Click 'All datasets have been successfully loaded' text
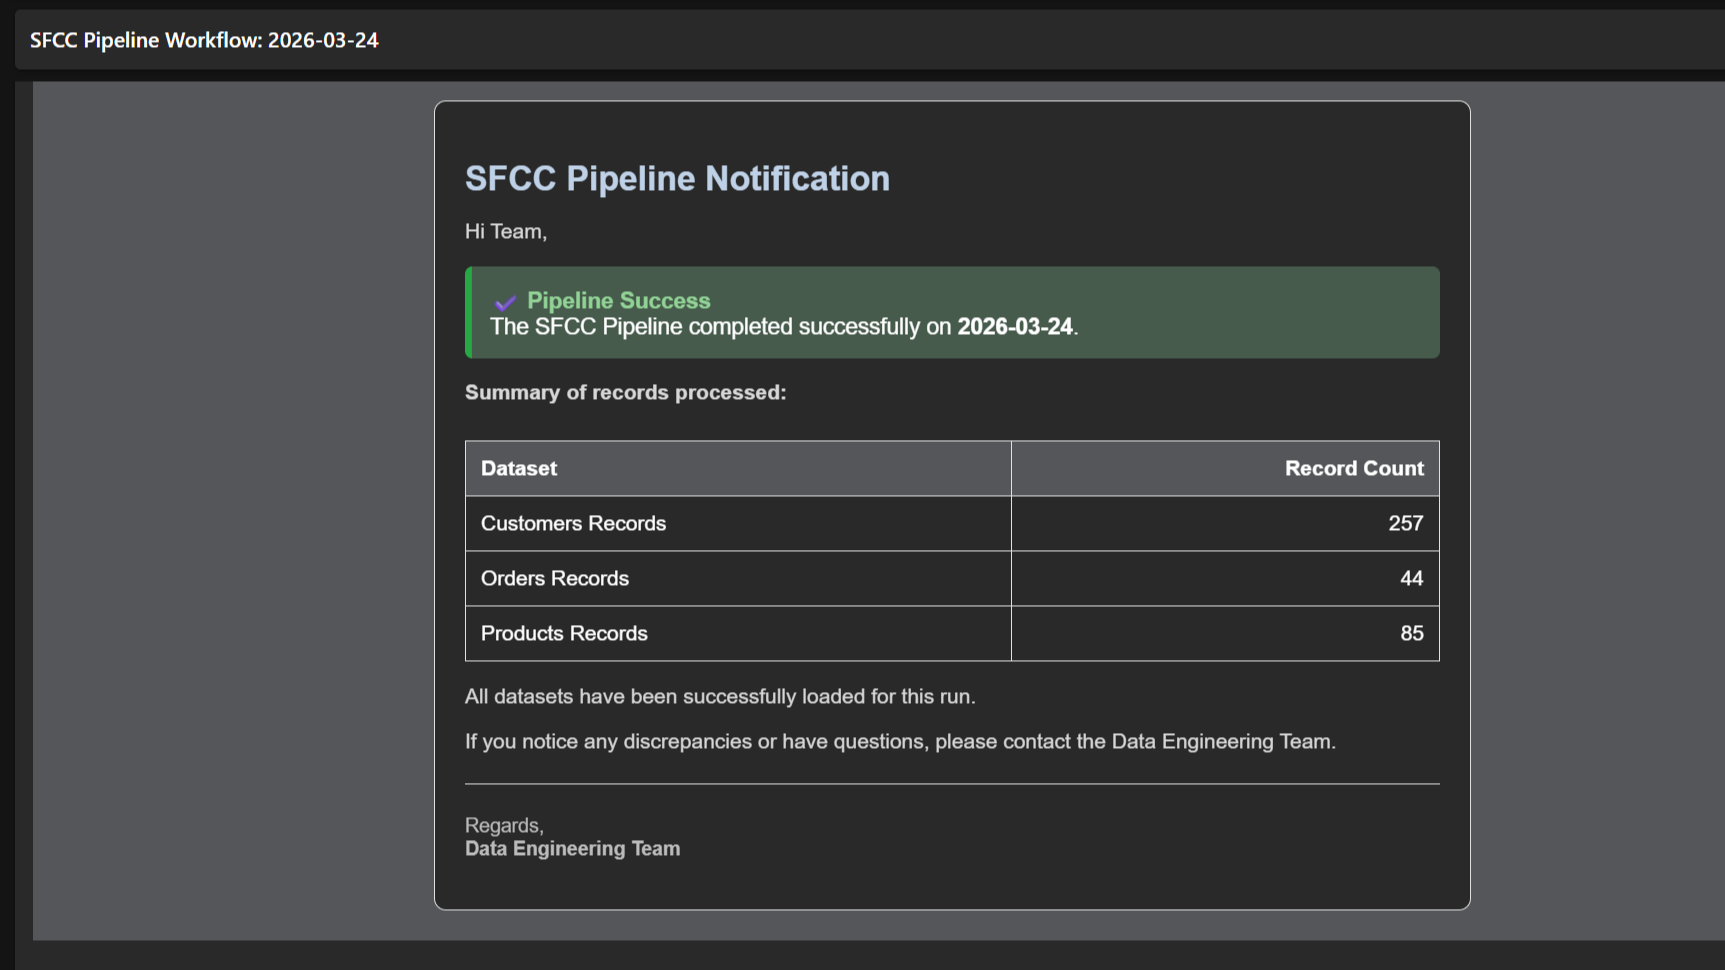 coord(719,696)
